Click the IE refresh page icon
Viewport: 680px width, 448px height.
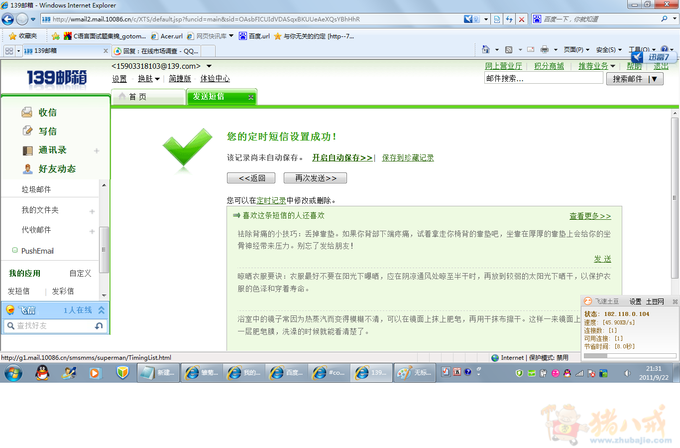(509, 19)
